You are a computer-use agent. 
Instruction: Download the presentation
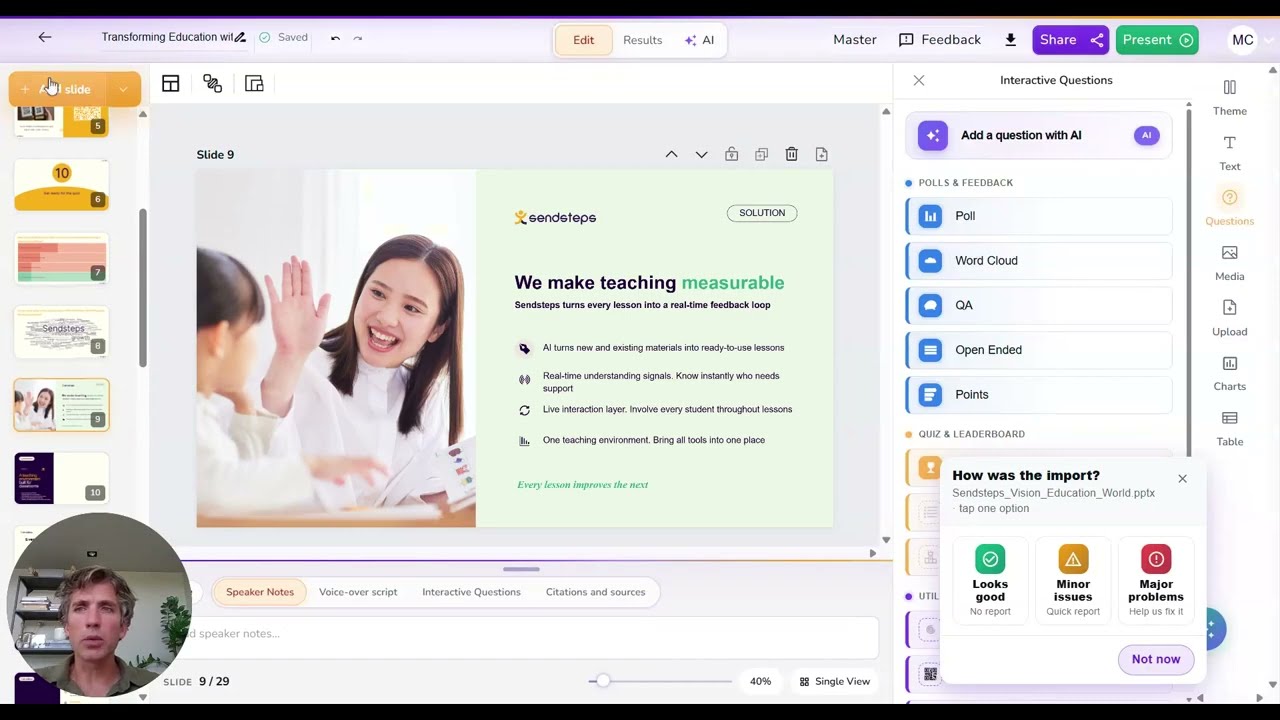point(1010,40)
